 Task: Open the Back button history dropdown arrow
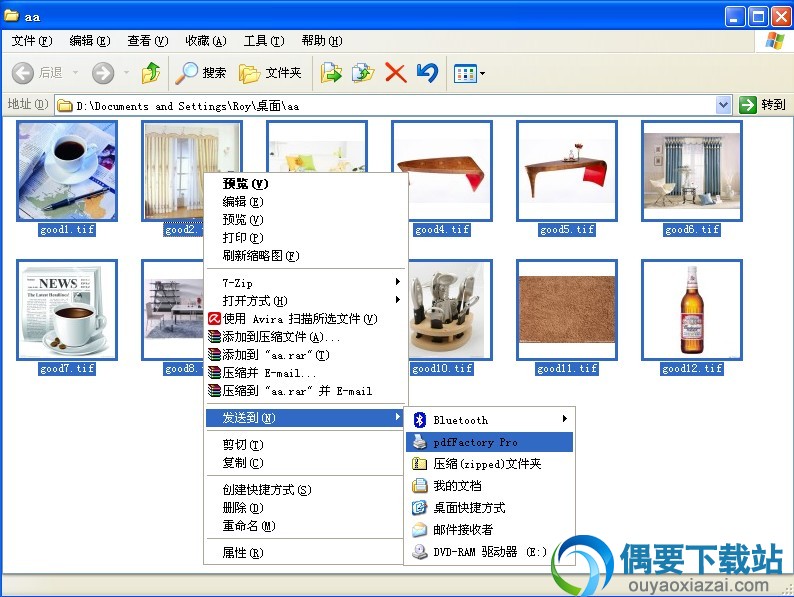[x=75, y=73]
